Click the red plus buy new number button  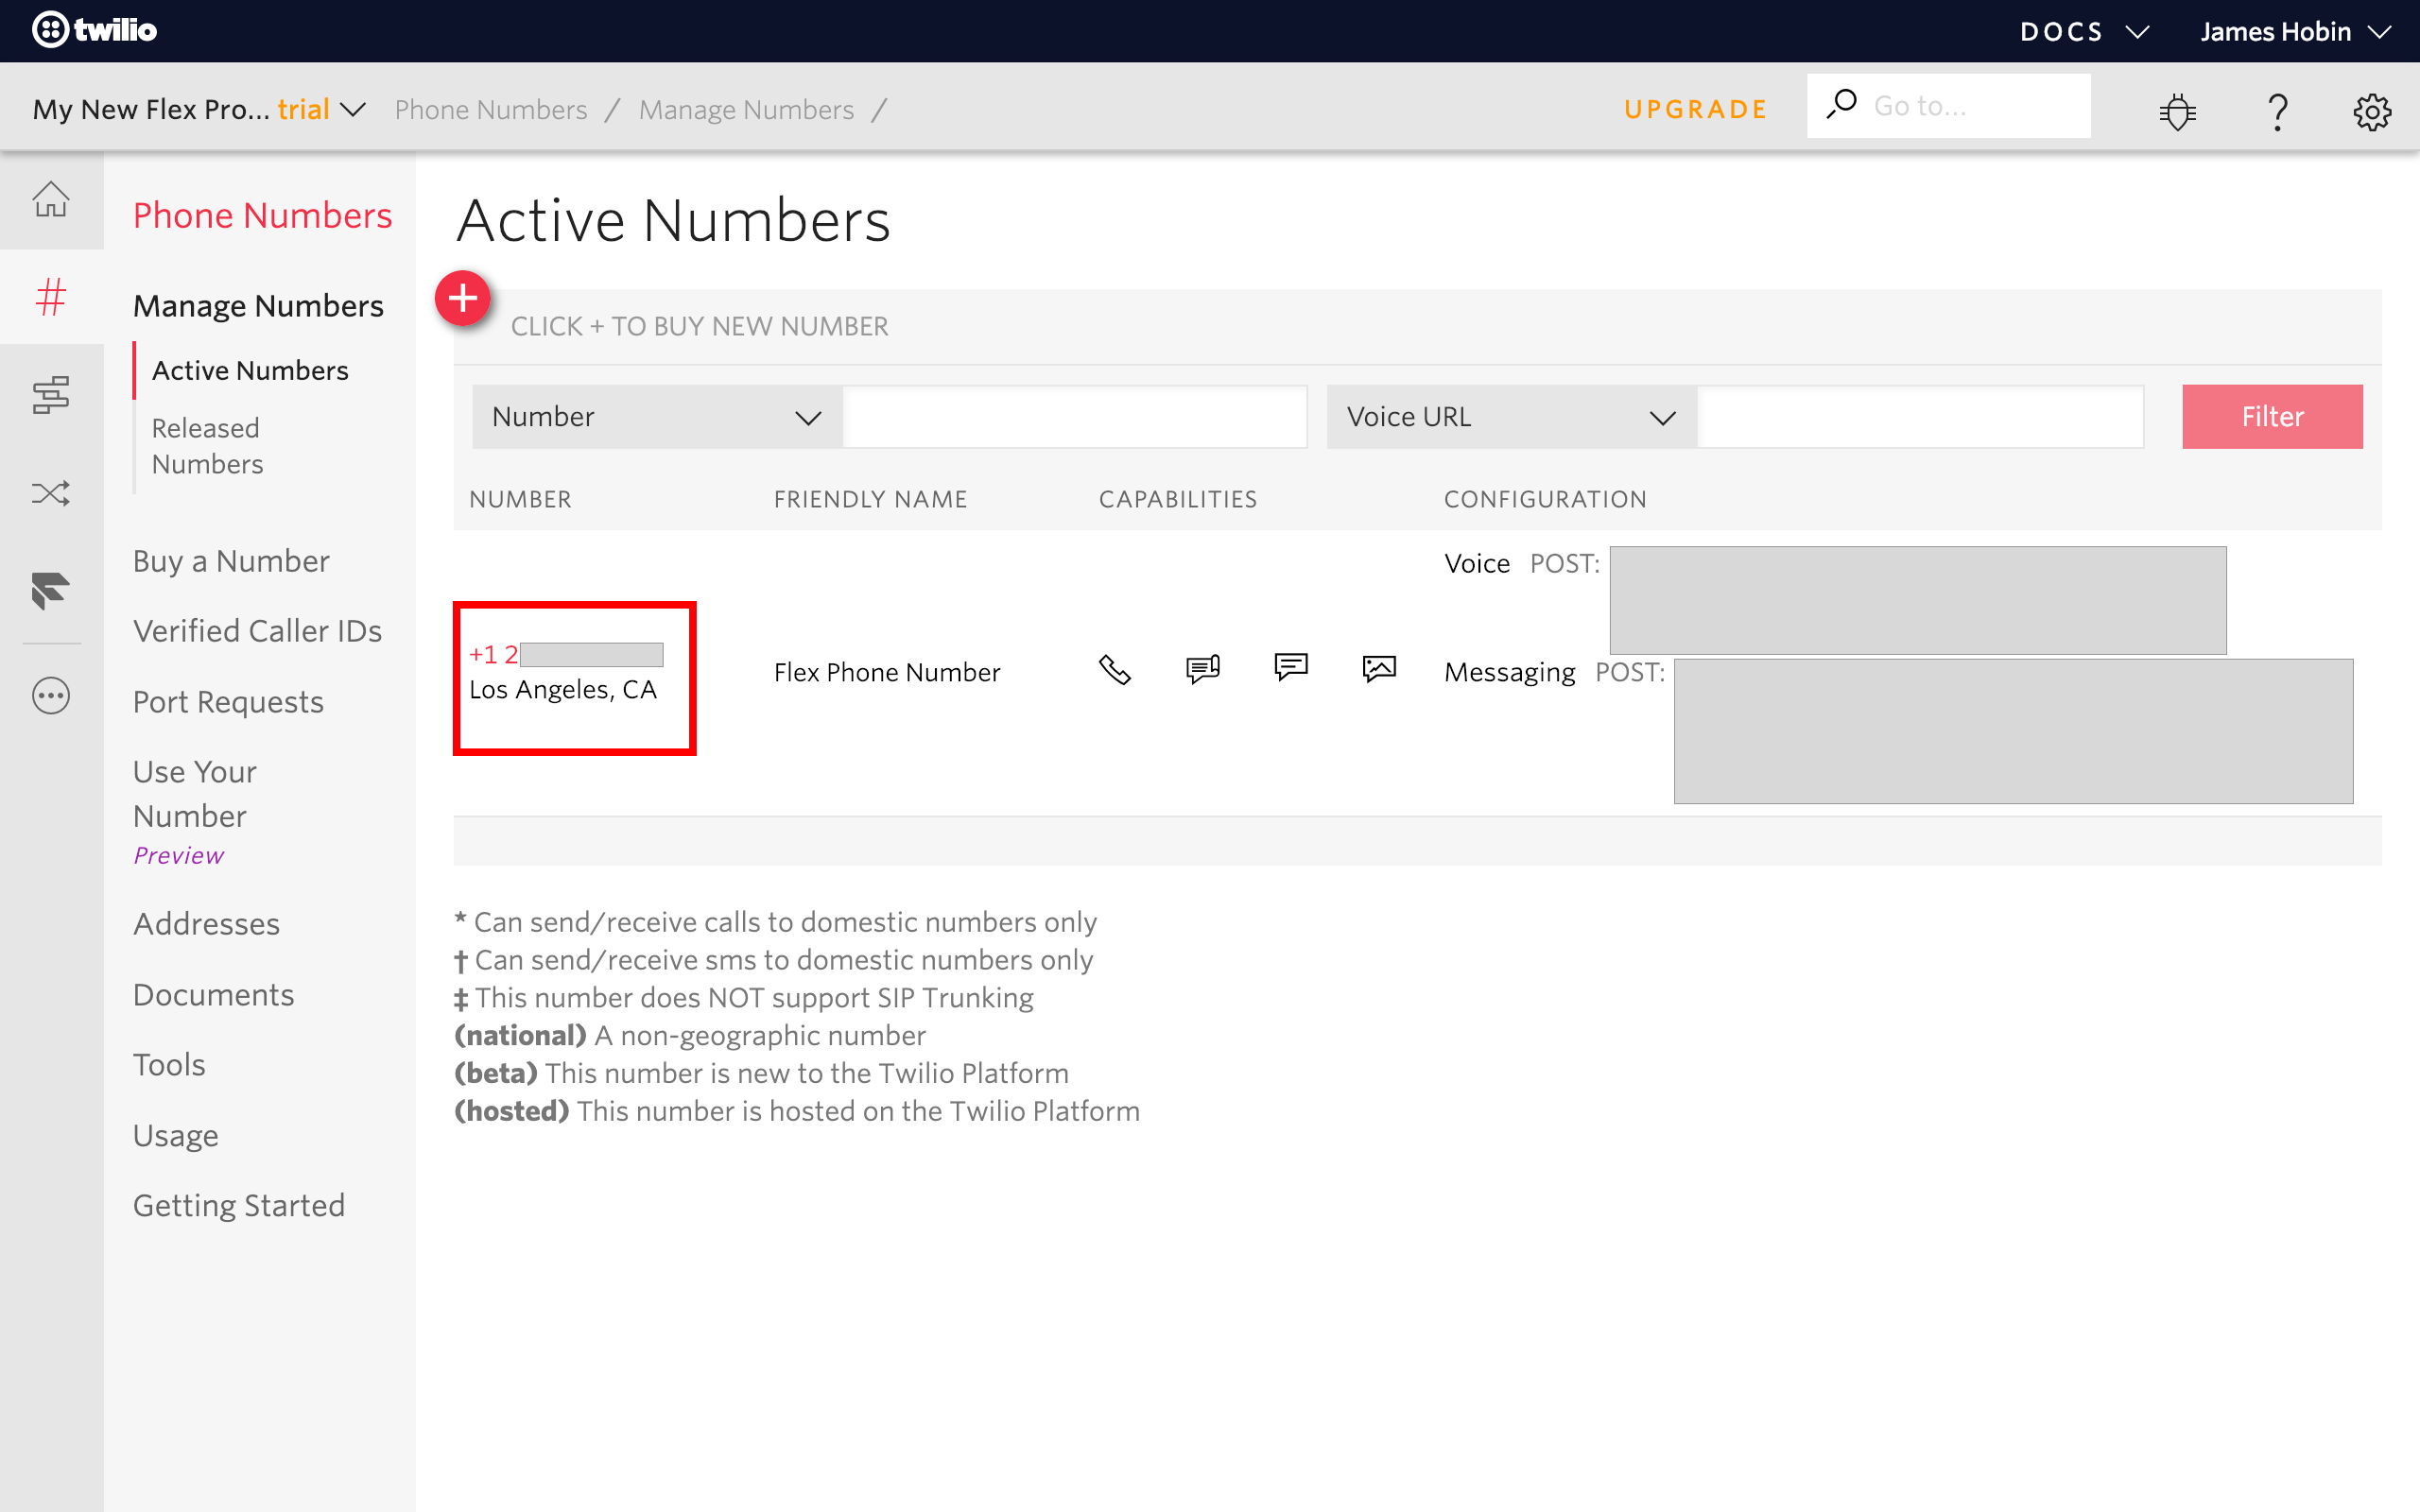coord(463,301)
